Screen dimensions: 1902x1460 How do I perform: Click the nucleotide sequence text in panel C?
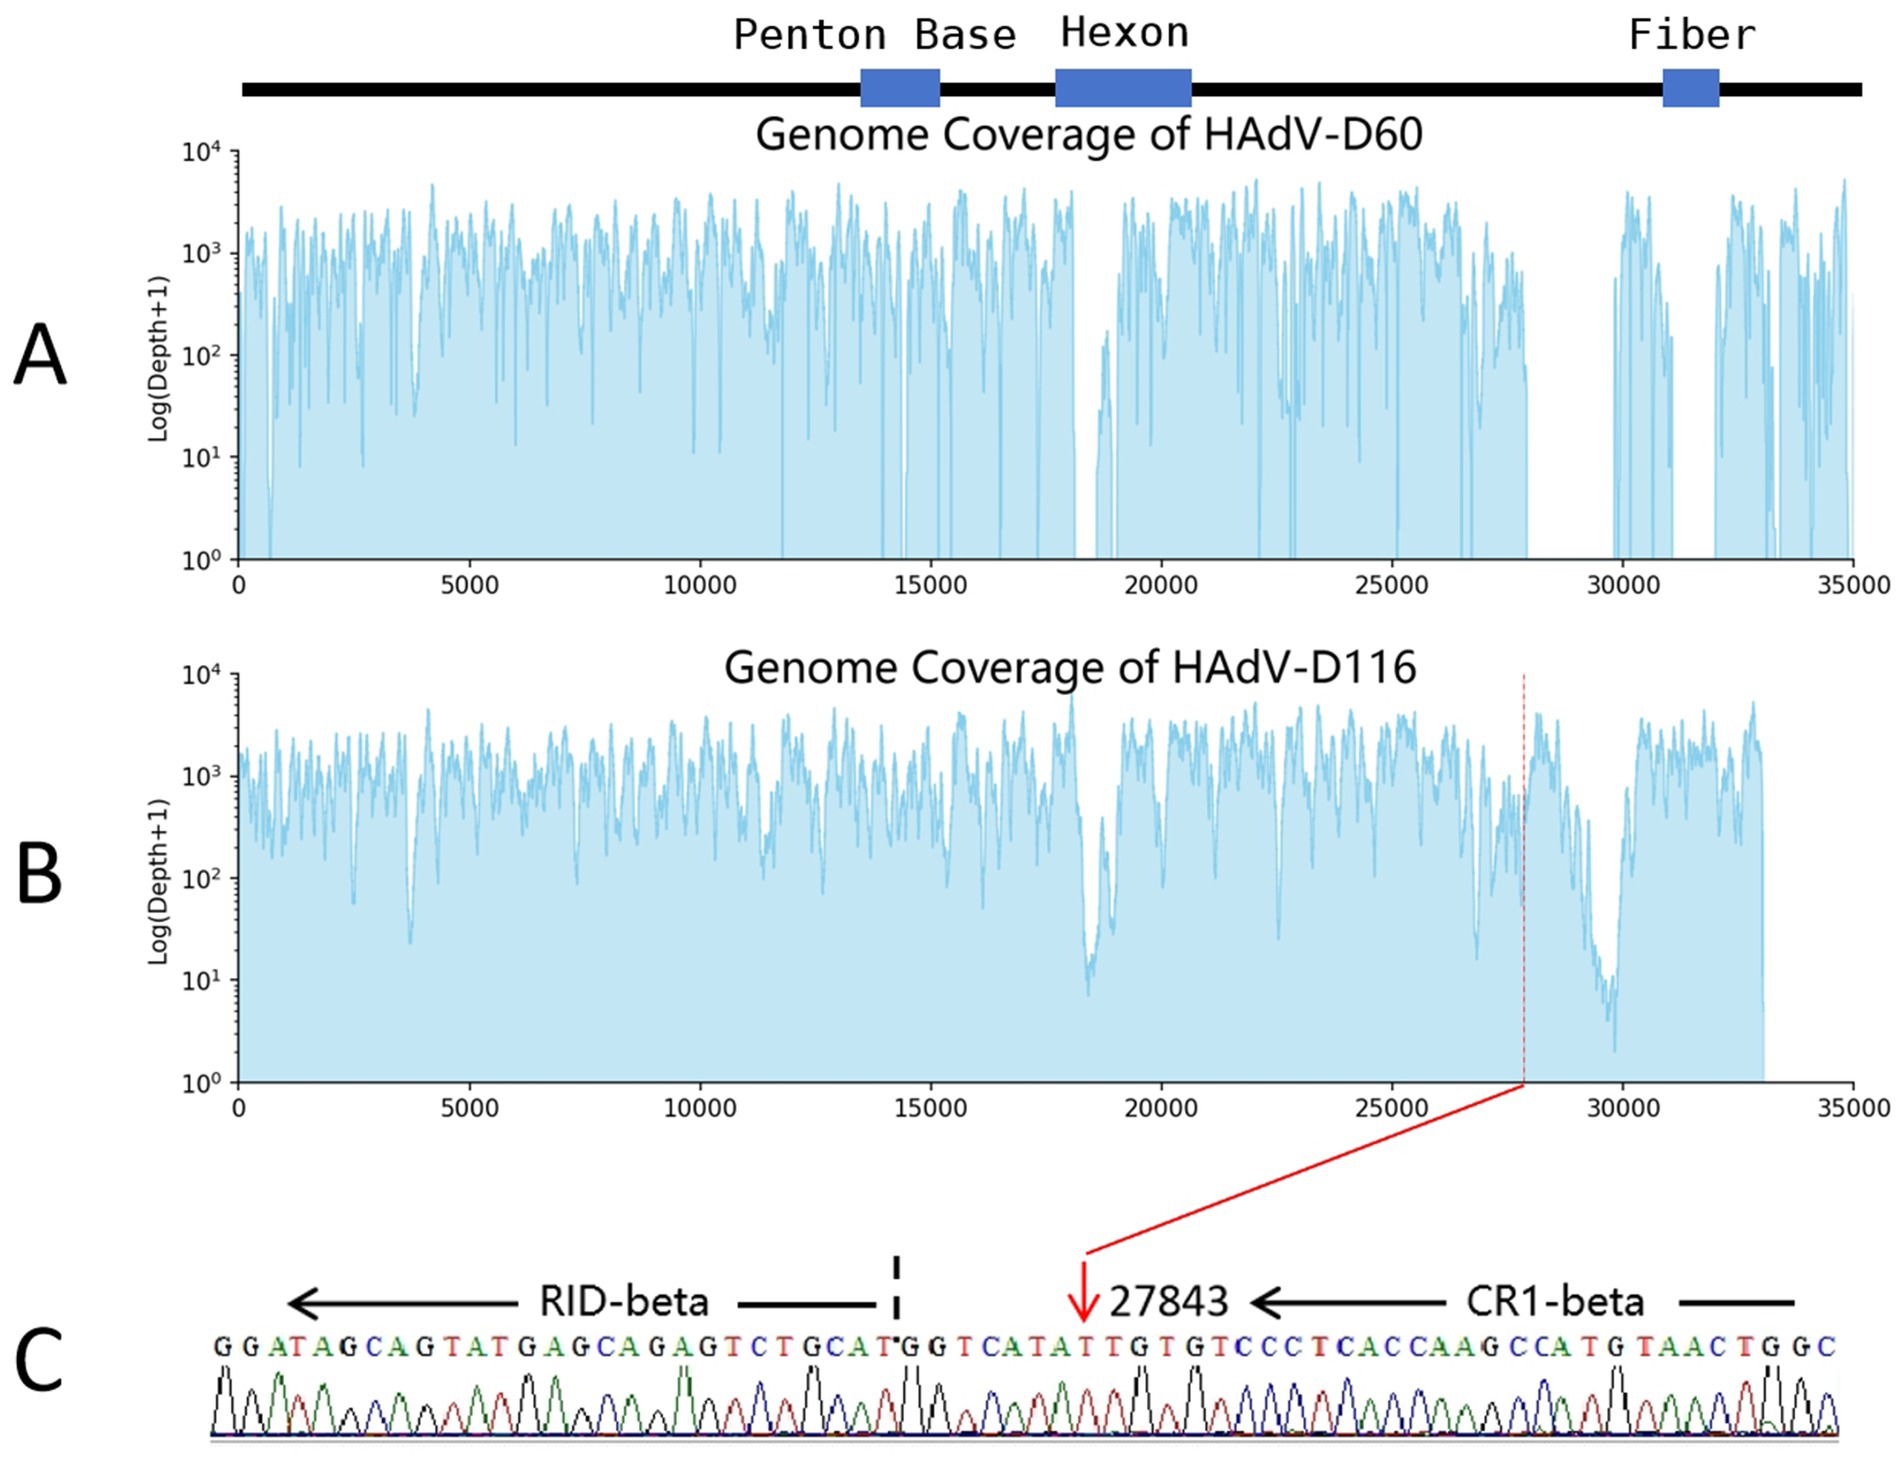[x=1025, y=1347]
